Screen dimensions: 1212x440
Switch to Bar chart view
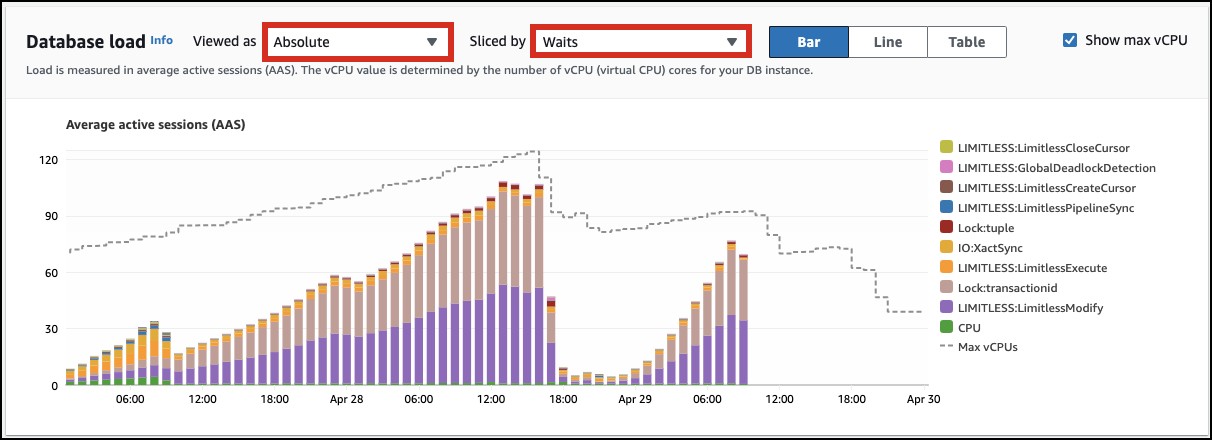click(808, 42)
